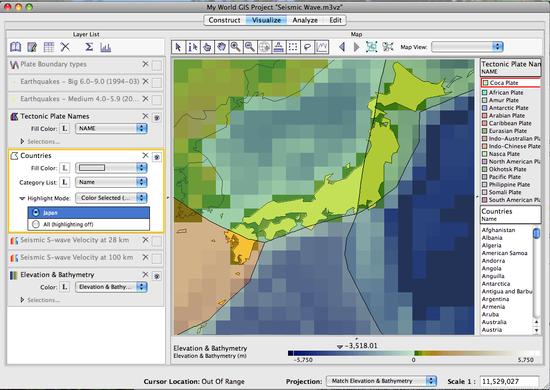This screenshot has width=550, height=390.
Task: Open the table grid icon in Layer List
Action: [49, 47]
